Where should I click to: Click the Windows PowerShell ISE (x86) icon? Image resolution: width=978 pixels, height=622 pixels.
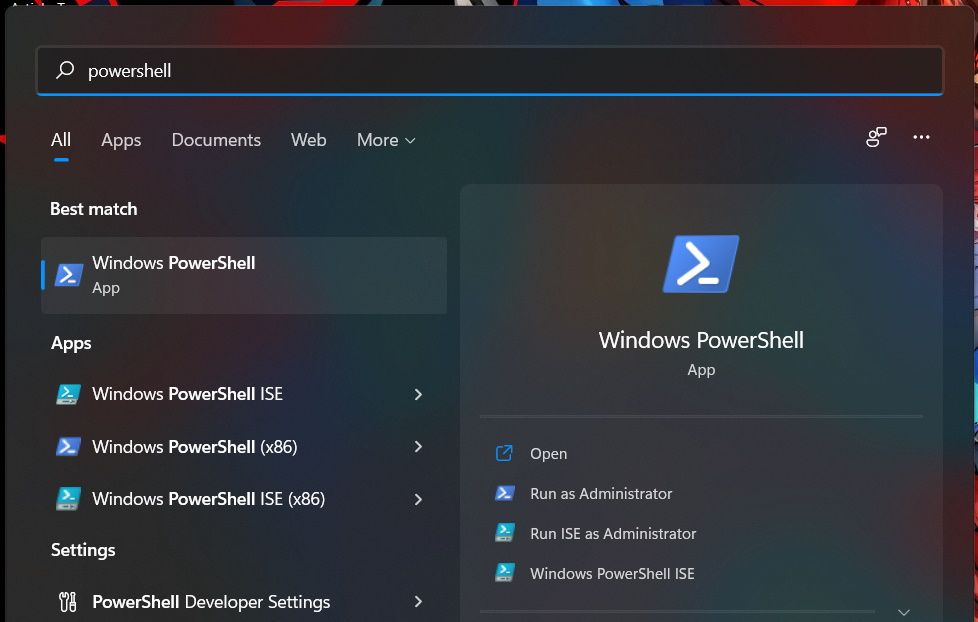coord(67,498)
